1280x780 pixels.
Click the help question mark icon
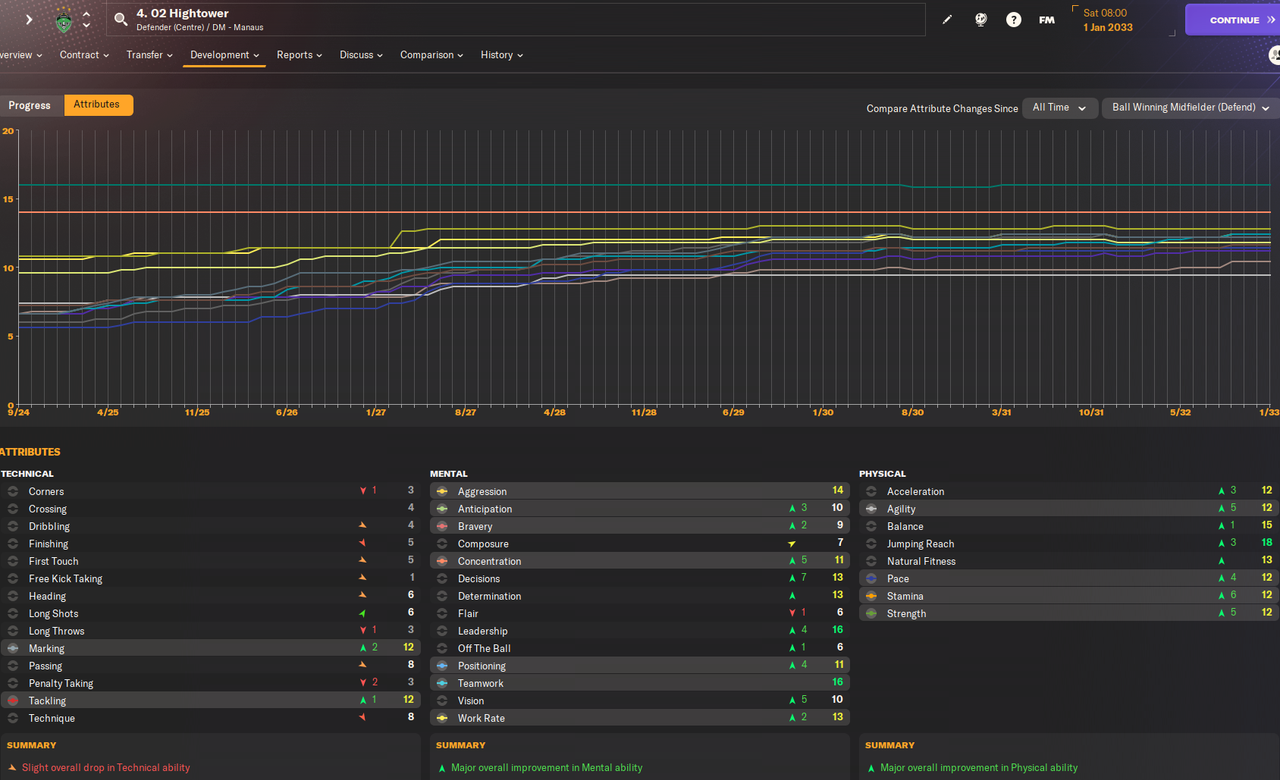[1014, 20]
